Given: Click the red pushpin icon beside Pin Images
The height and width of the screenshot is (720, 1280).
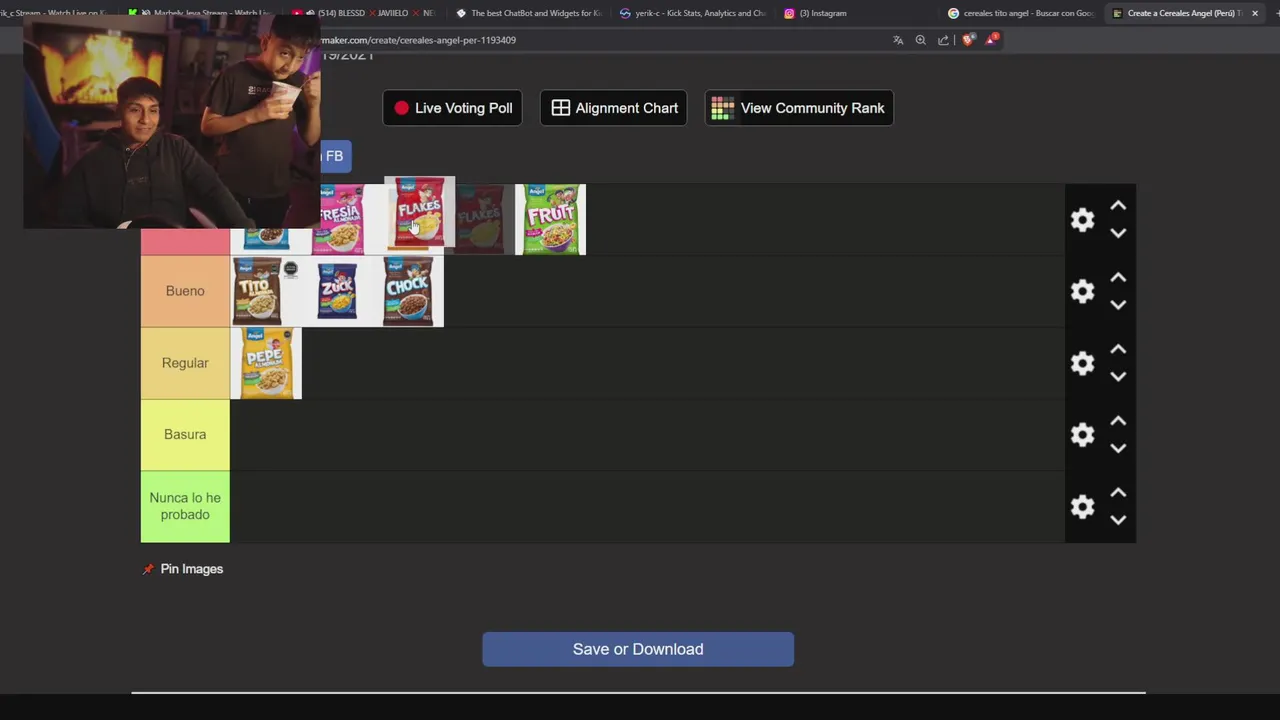Looking at the screenshot, I should point(148,569).
